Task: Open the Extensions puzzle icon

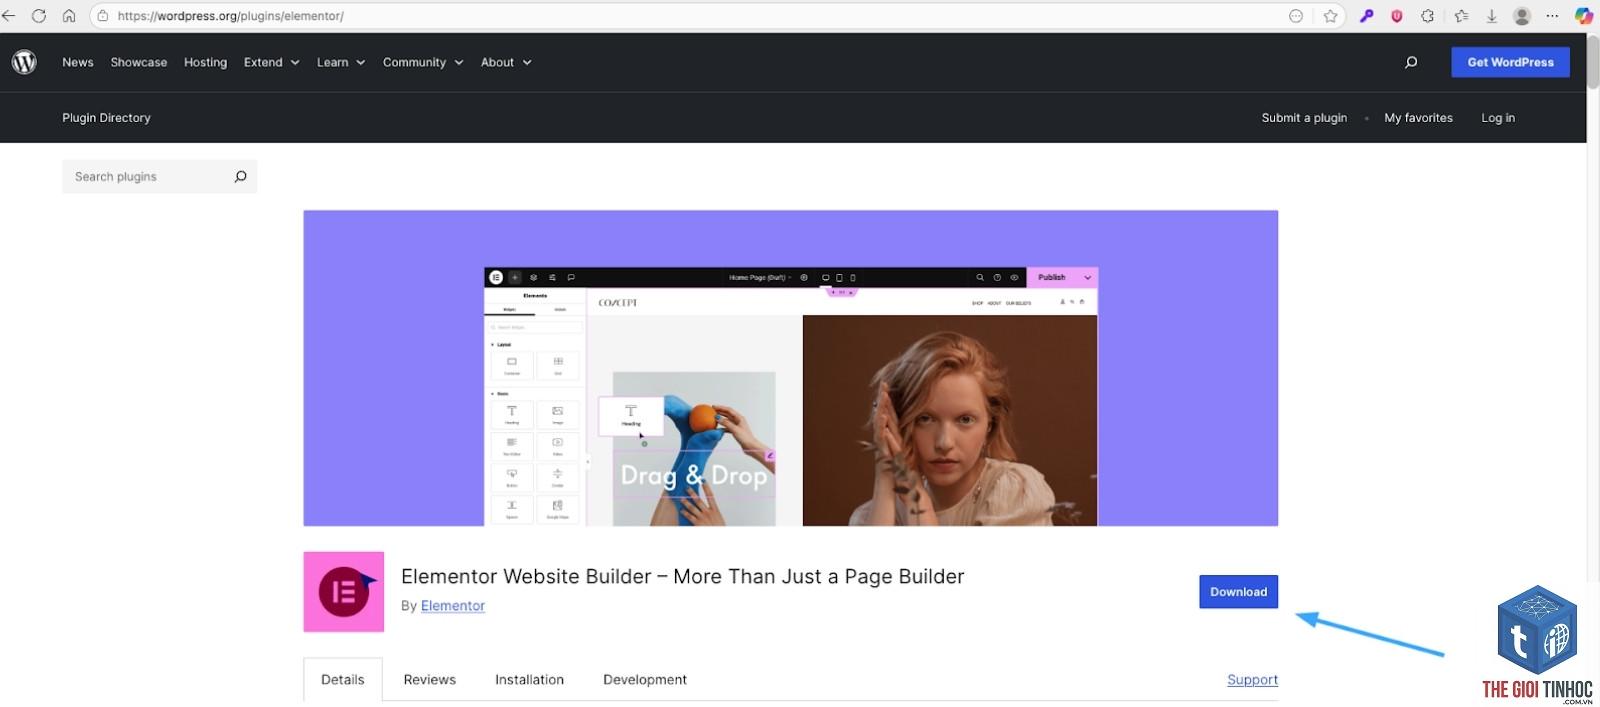Action: [1428, 16]
